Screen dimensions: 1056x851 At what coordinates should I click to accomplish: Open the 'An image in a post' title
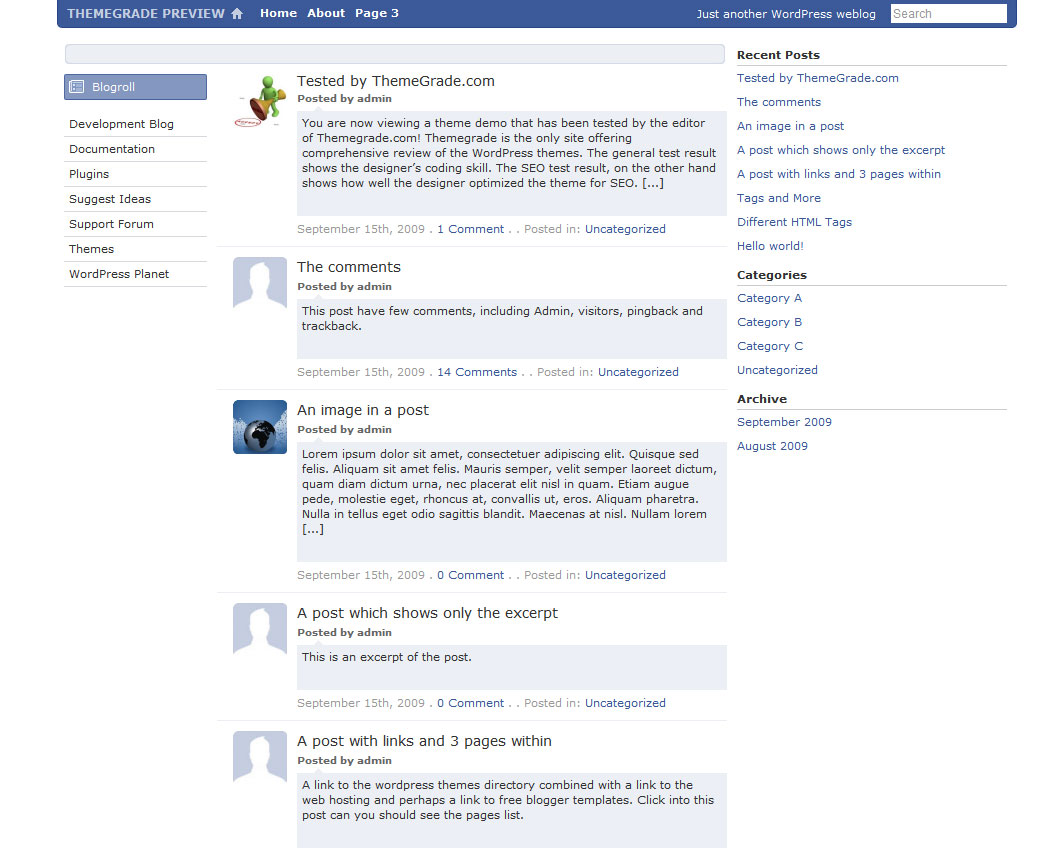(362, 410)
